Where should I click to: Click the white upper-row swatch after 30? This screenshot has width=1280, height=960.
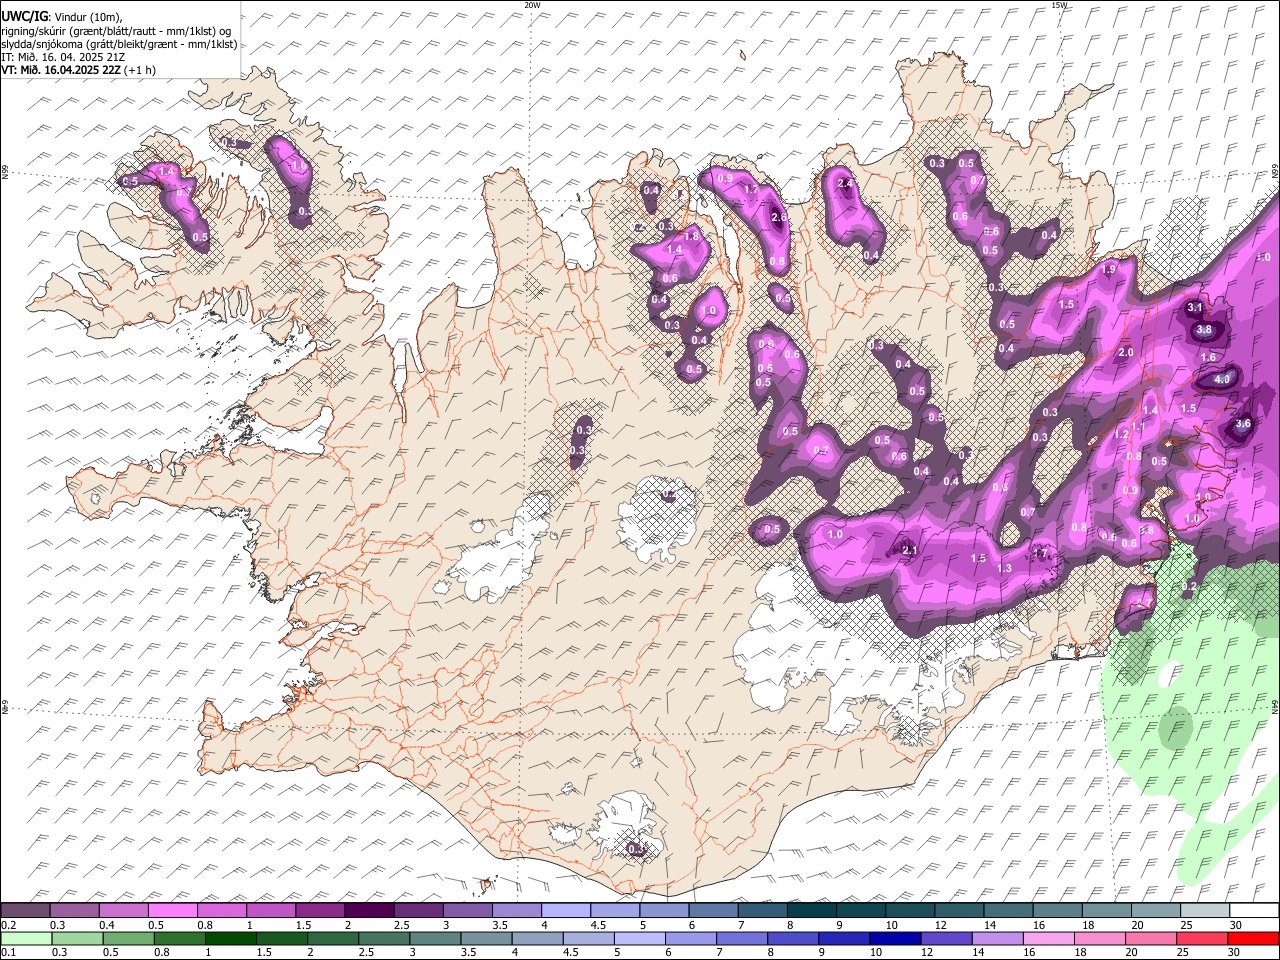tap(1255, 911)
